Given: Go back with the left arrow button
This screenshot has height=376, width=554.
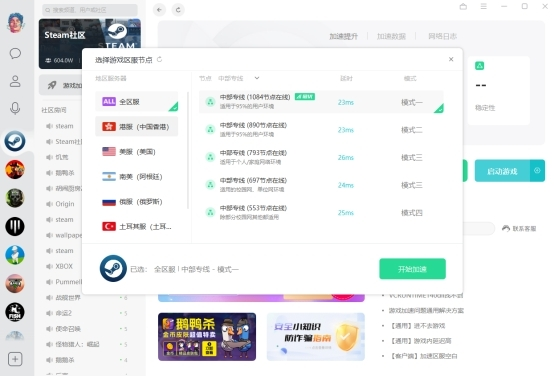Looking at the screenshot, I should [159, 10].
